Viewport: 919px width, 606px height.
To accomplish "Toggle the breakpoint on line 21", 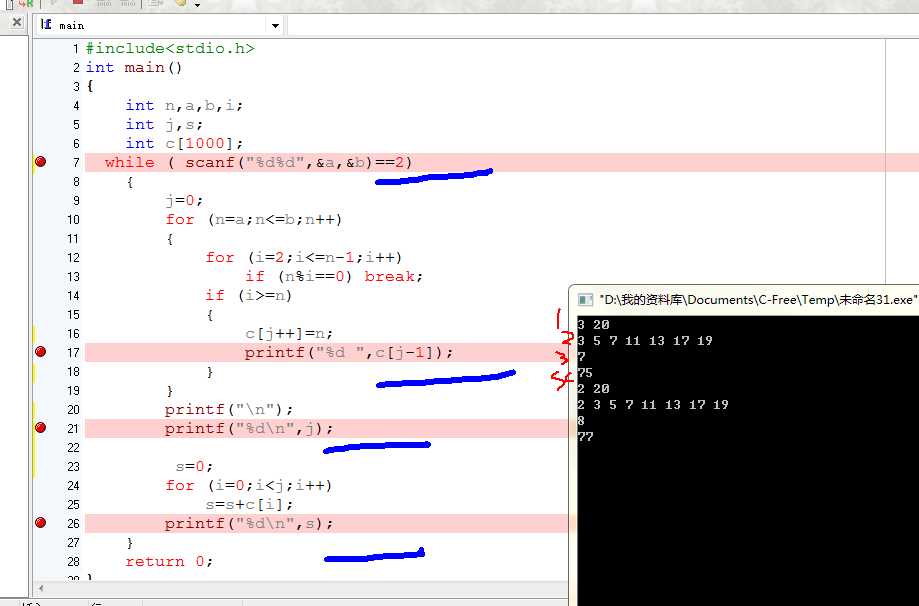I will pos(40,427).
